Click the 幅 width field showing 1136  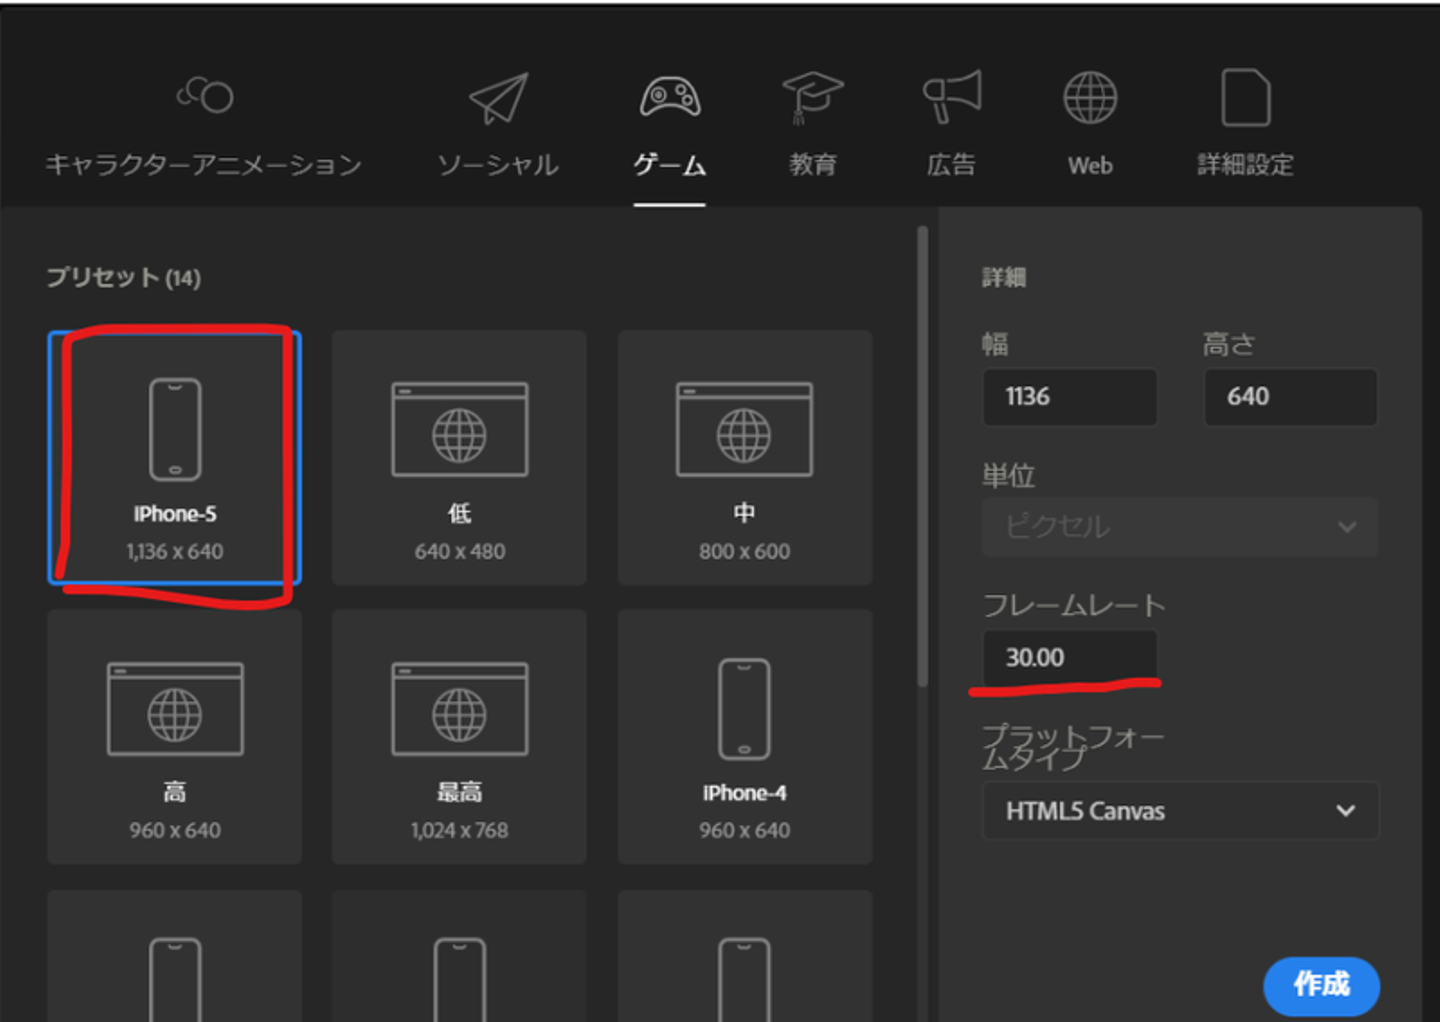click(1070, 397)
